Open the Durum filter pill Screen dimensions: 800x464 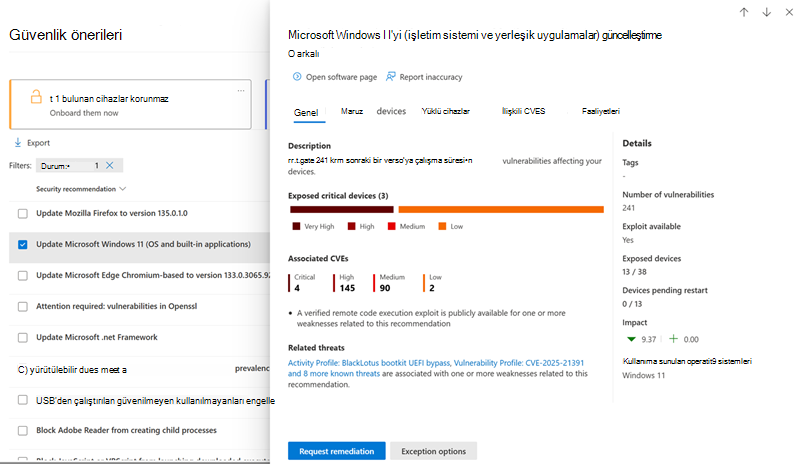tap(79, 165)
